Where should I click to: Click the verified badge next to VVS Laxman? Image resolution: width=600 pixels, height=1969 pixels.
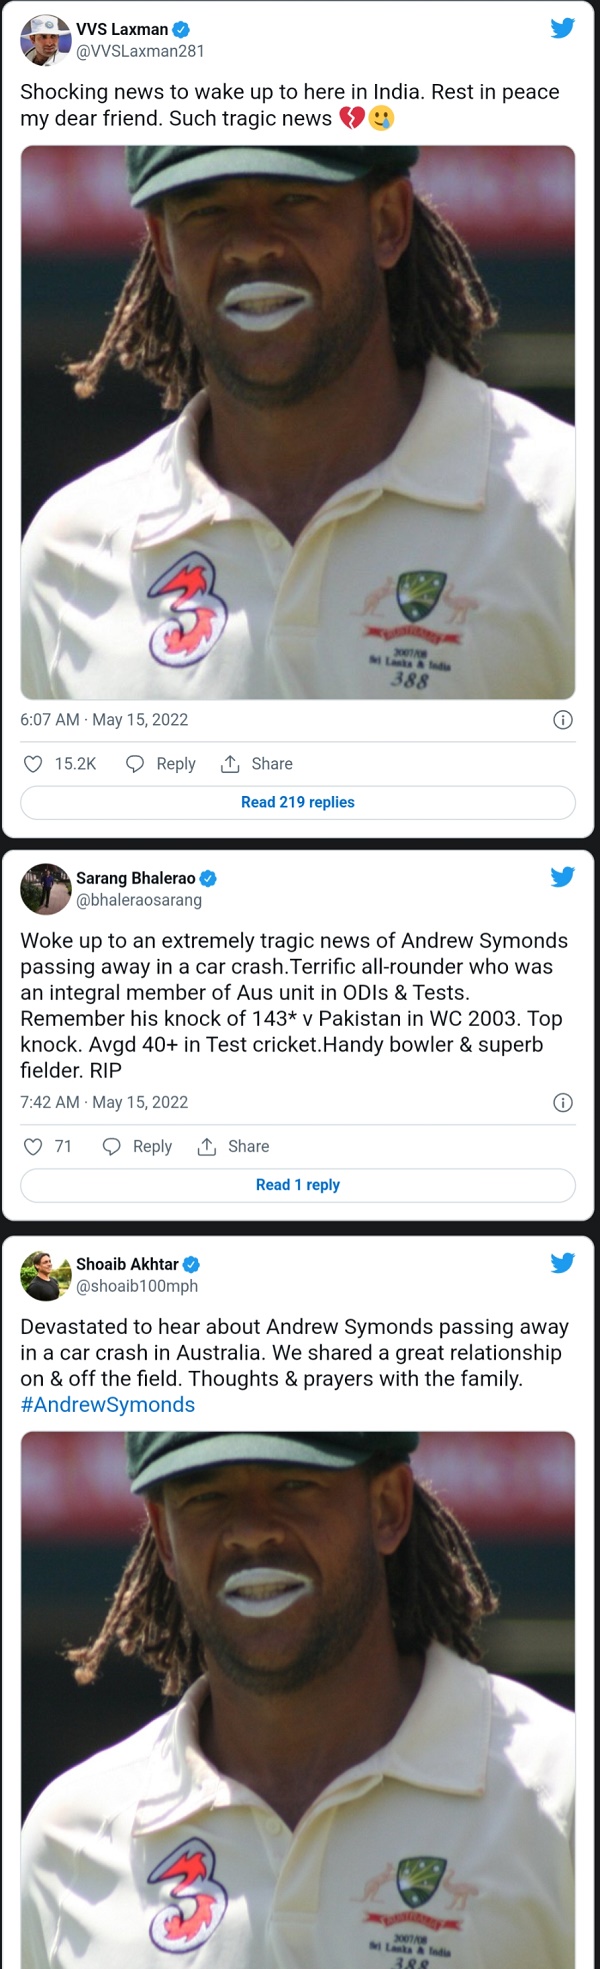(180, 29)
